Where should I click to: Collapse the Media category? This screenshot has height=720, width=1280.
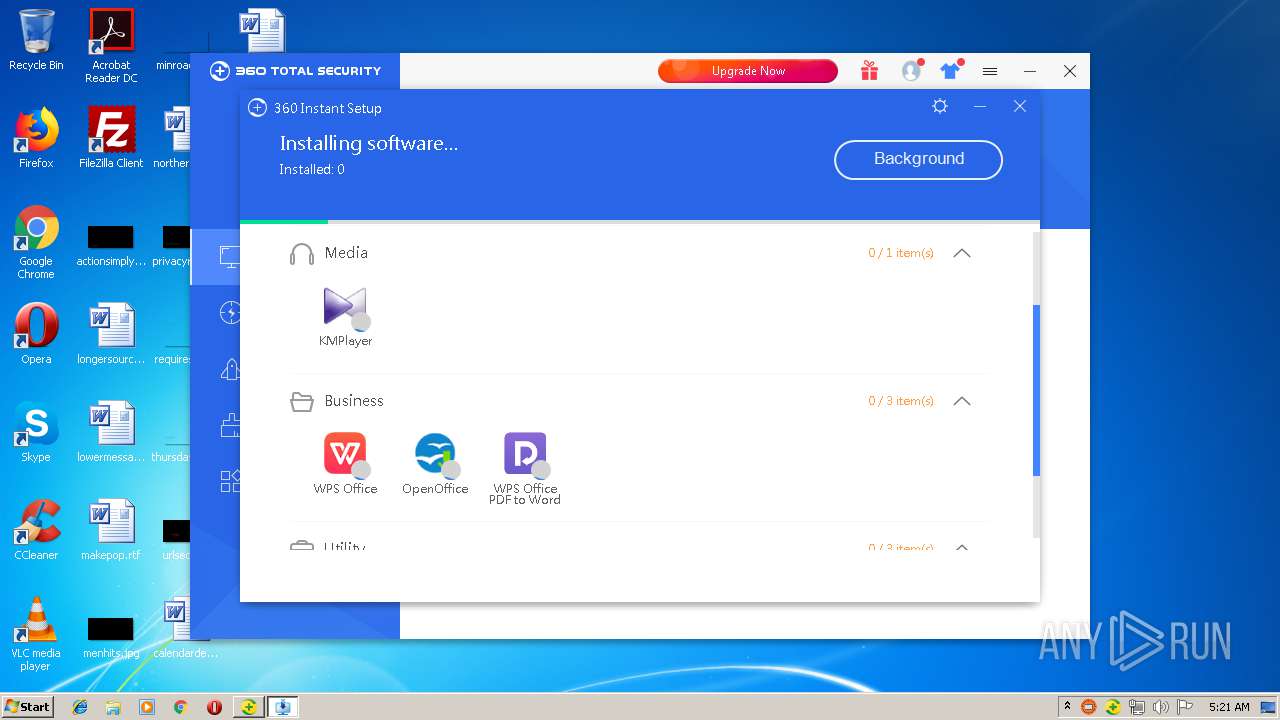click(962, 253)
